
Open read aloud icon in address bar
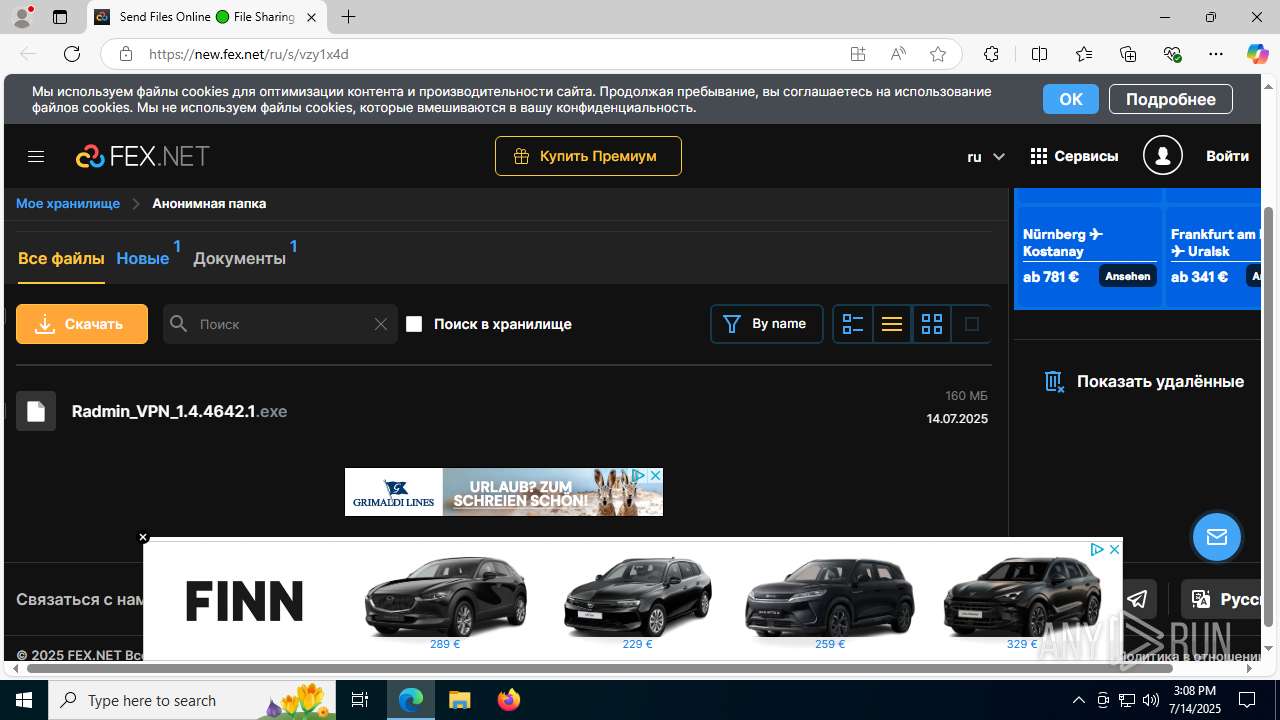click(897, 54)
